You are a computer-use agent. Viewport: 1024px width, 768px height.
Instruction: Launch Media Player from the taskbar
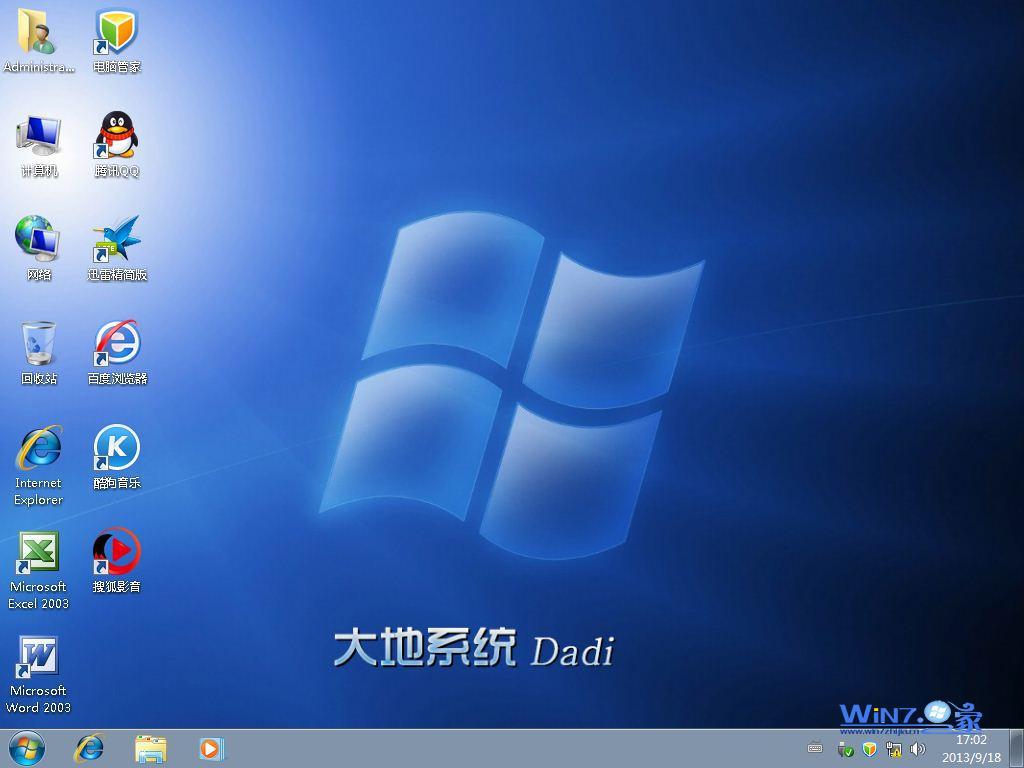(x=210, y=751)
